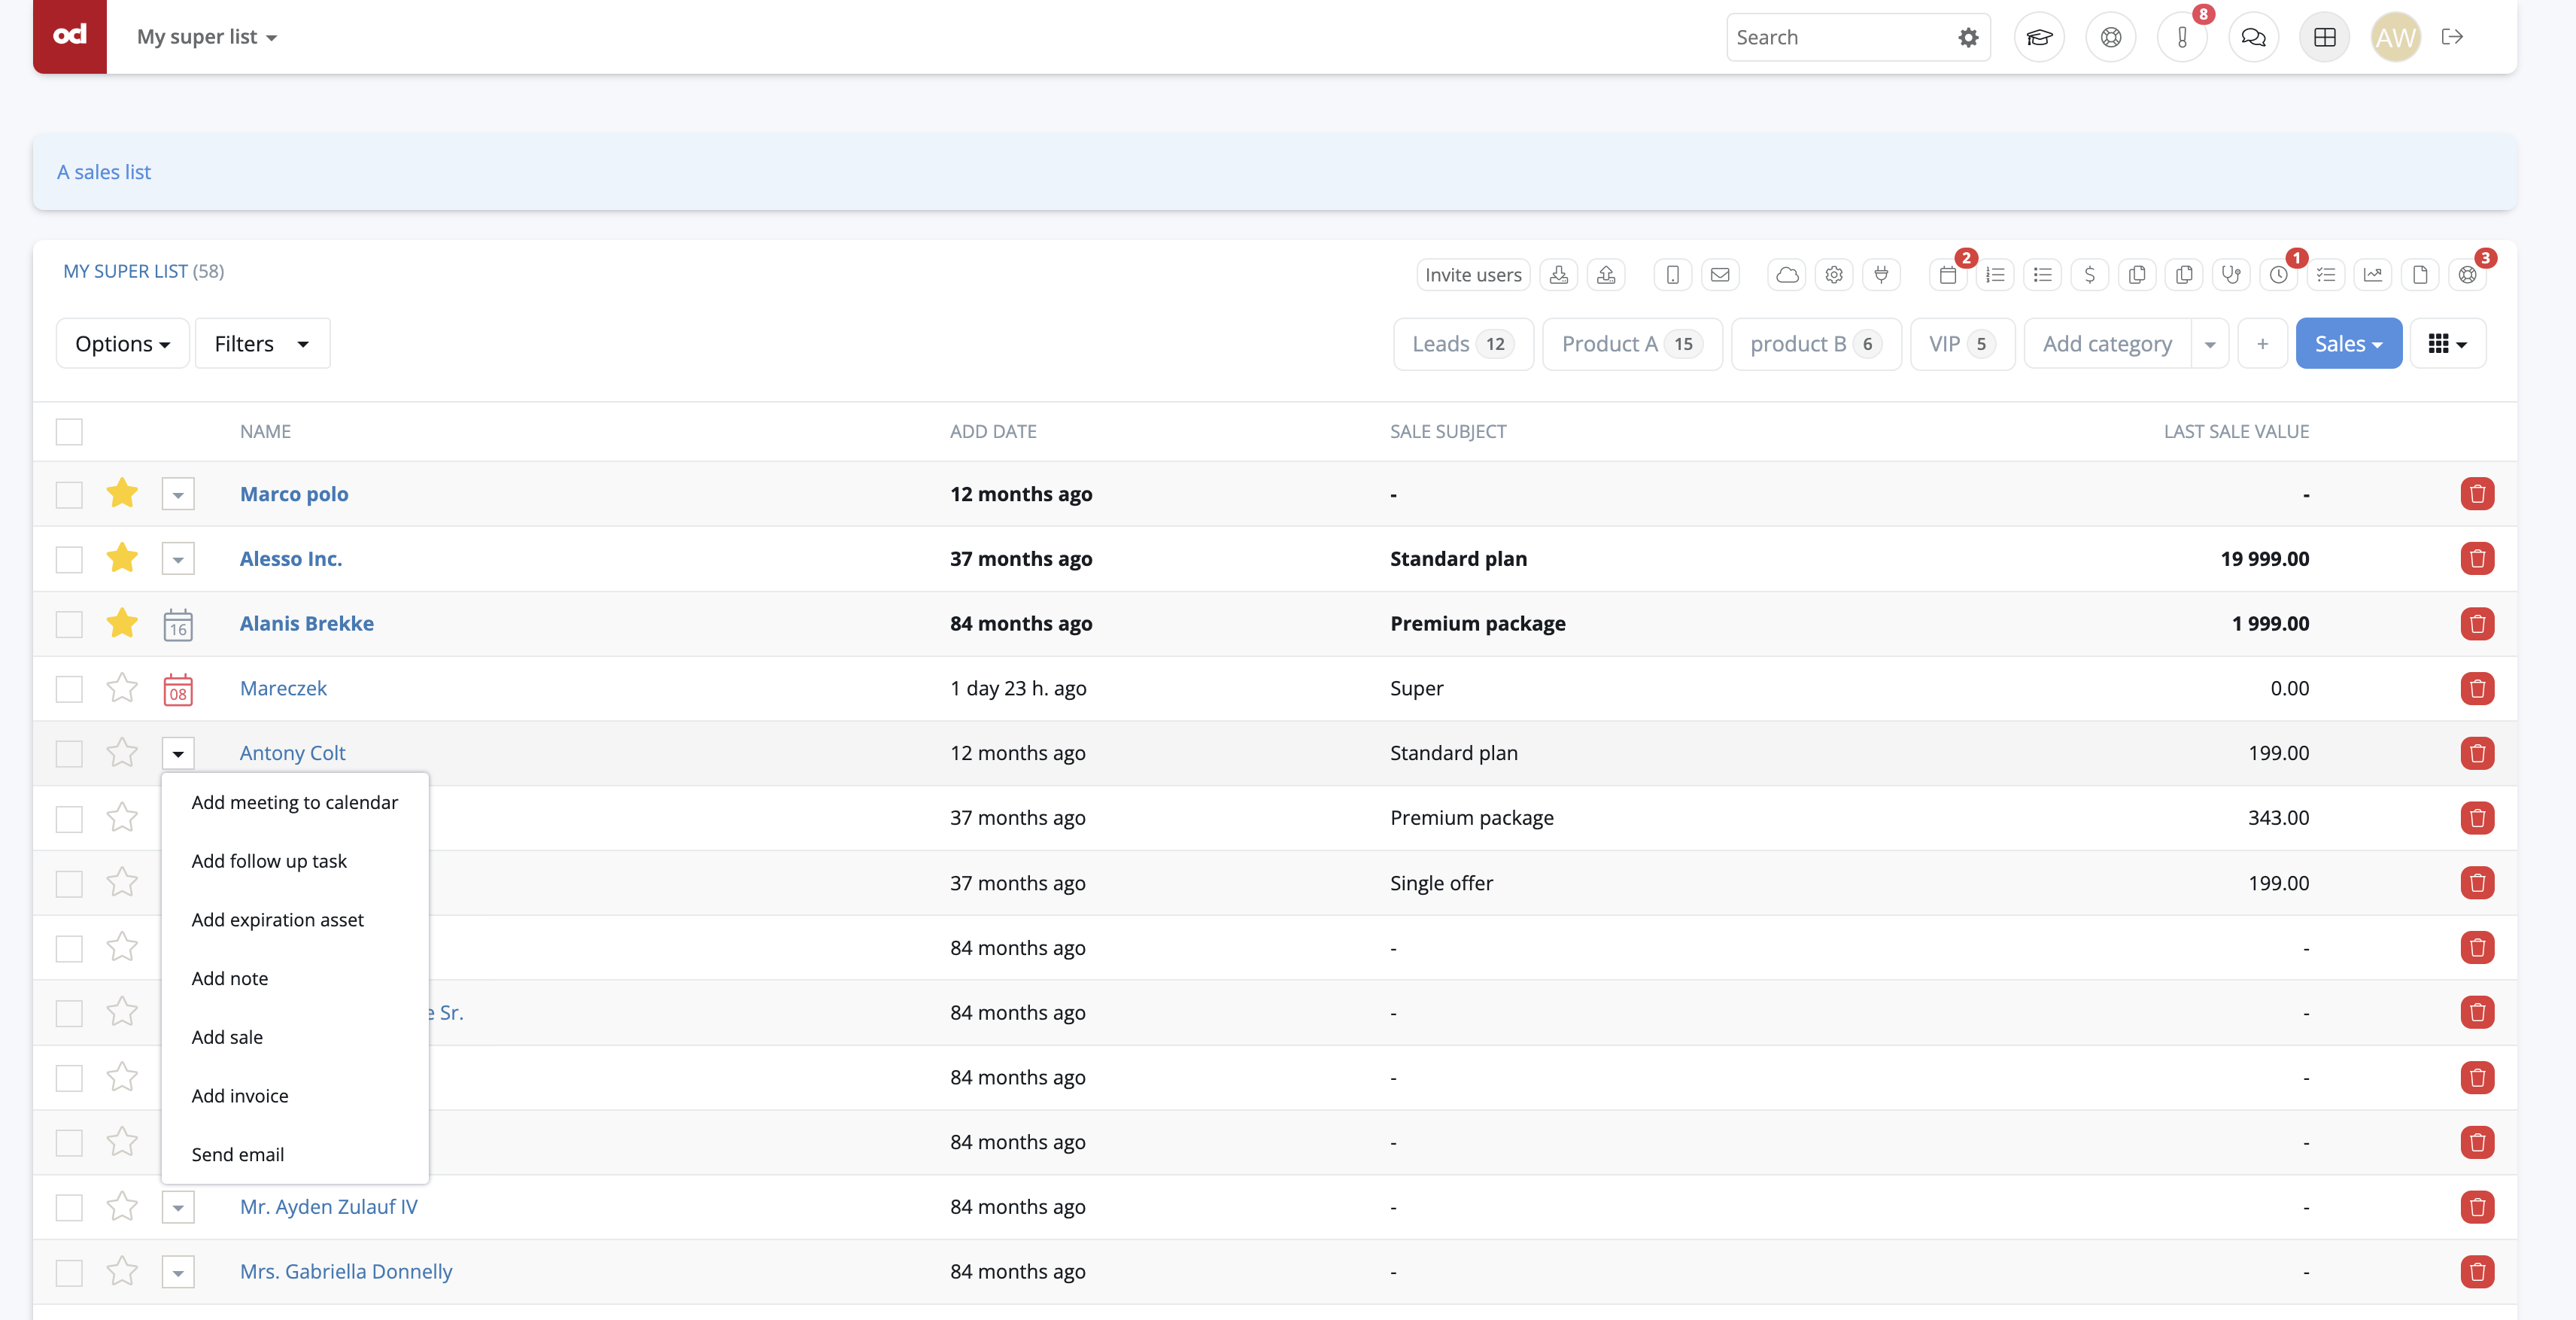
Task: Open the Options dropdown
Action: 122,343
